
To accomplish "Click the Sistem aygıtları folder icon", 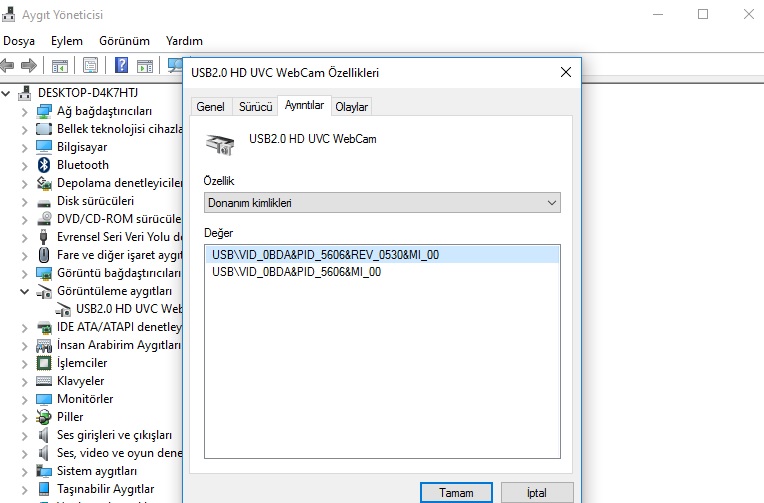I will 44,471.
